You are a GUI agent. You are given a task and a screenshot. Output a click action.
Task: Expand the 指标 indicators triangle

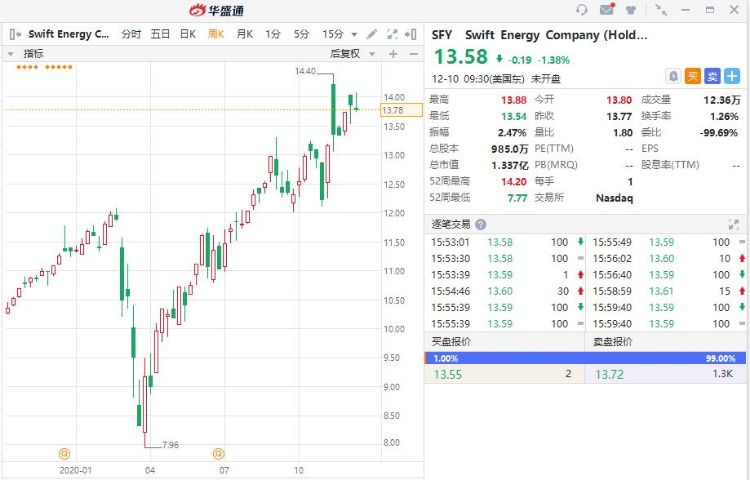click(x=11, y=54)
